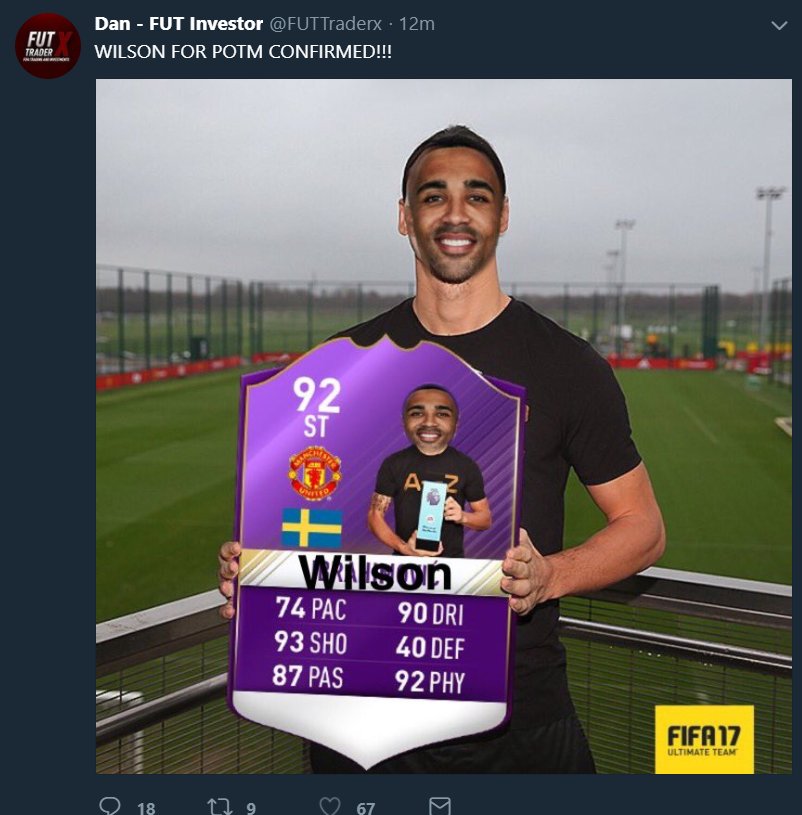Click the FIFA 17 Ultimate Team logo

tap(704, 739)
